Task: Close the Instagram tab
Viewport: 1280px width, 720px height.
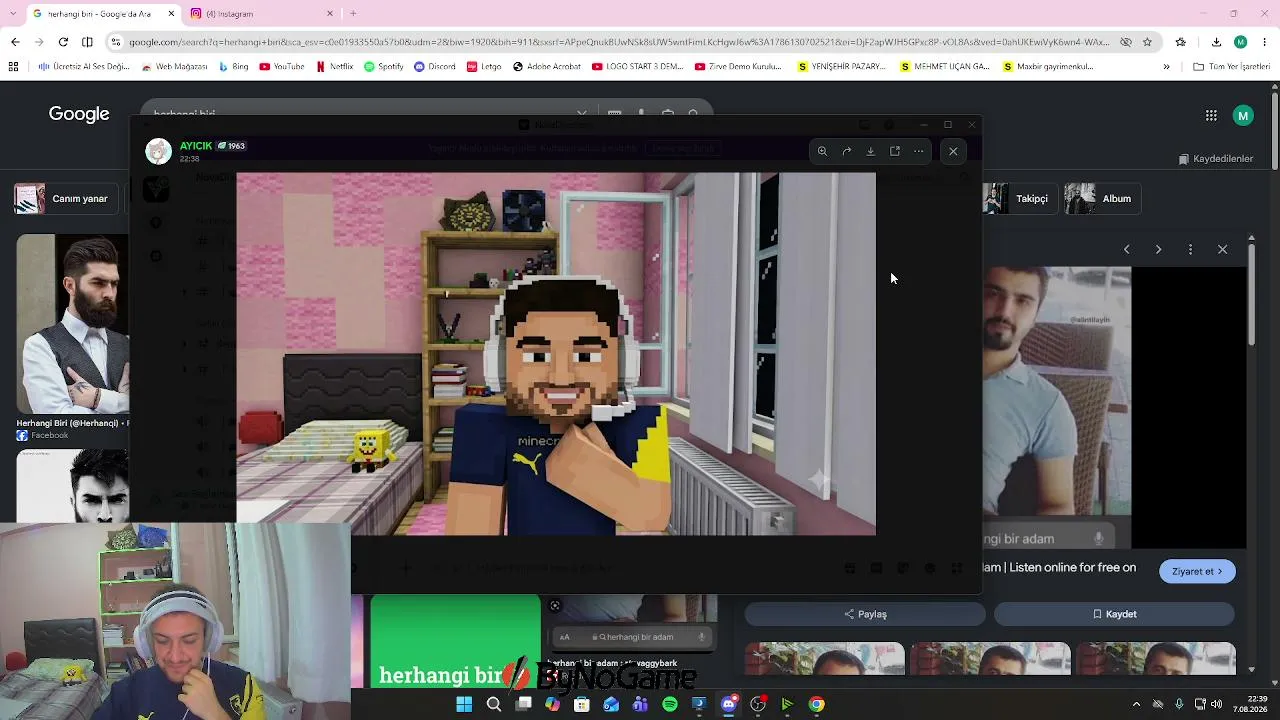Action: coord(330,13)
